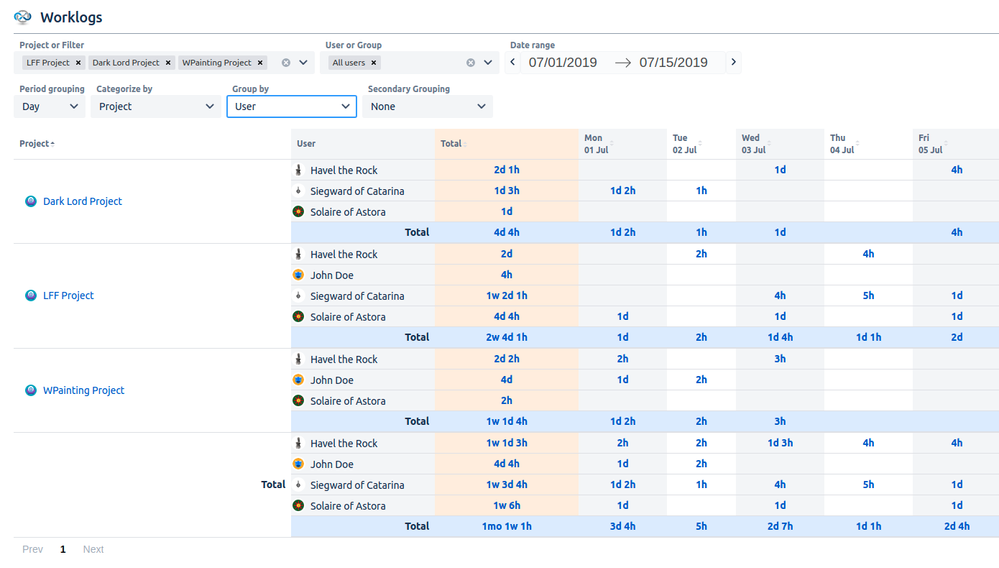999x568 pixels.
Task: Open the WPainting Project link
Action: click(x=83, y=390)
